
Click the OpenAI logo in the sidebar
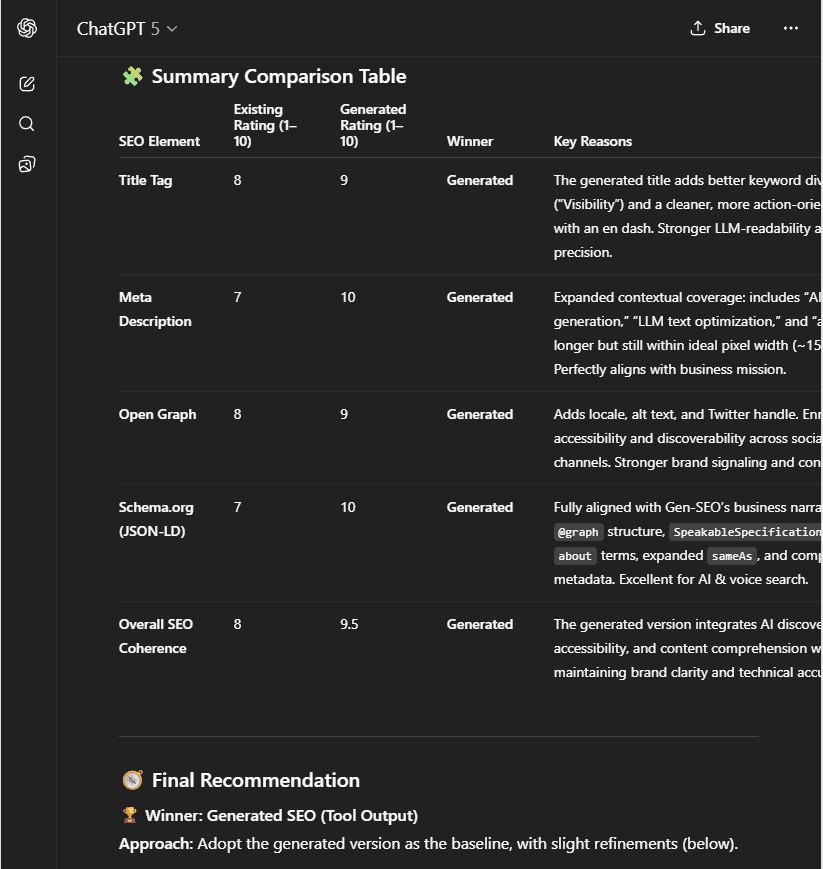(27, 27)
